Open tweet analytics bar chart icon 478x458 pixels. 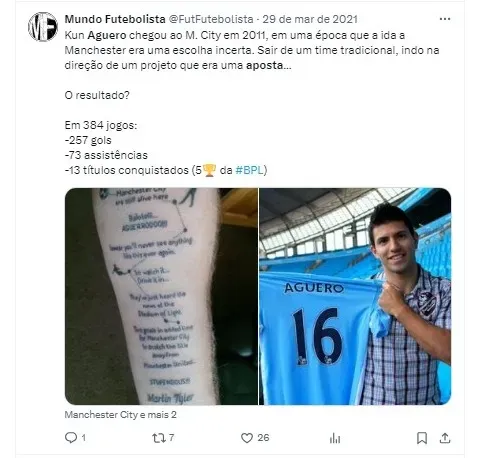pos(335,438)
